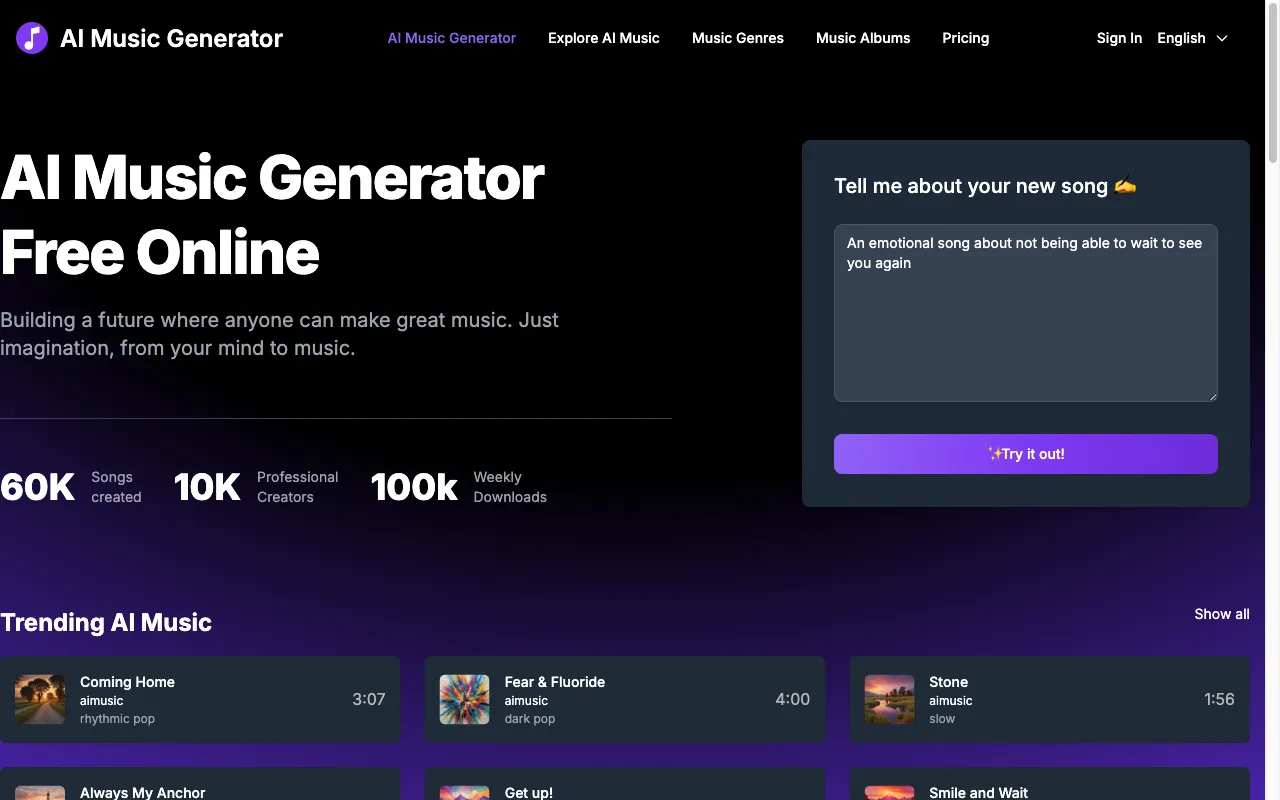The height and width of the screenshot is (800, 1280).
Task: Click the language dropdown chevron arrow
Action: (1221, 38)
